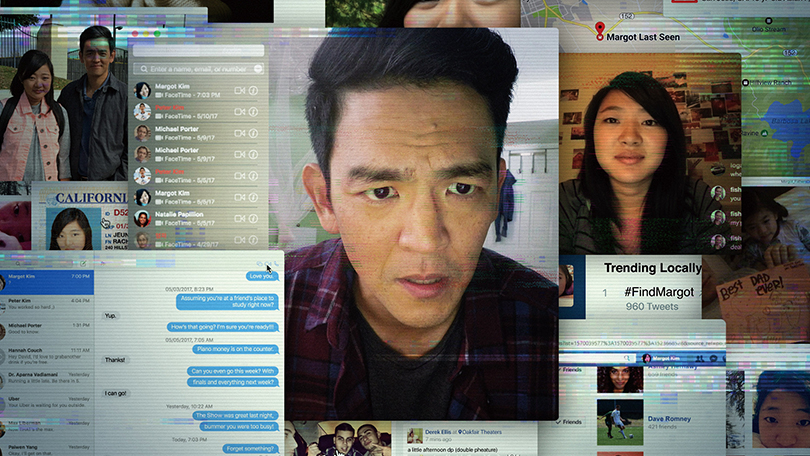Click Dave Romney's soccer profile thumbnail

[620, 422]
